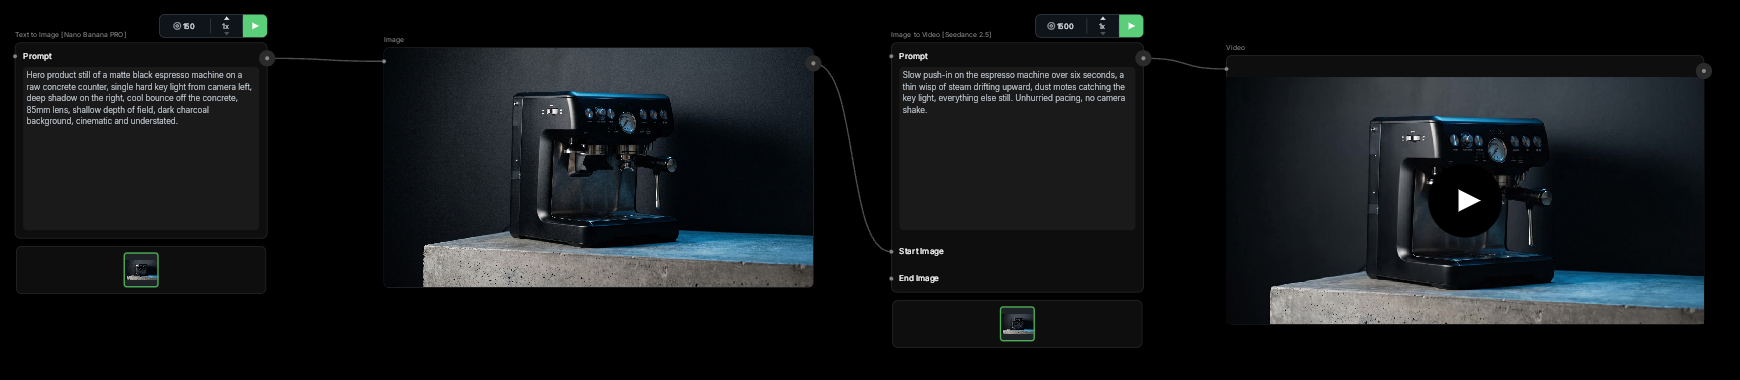
Task: Increase Image to Video run count
Action: coord(1102,19)
